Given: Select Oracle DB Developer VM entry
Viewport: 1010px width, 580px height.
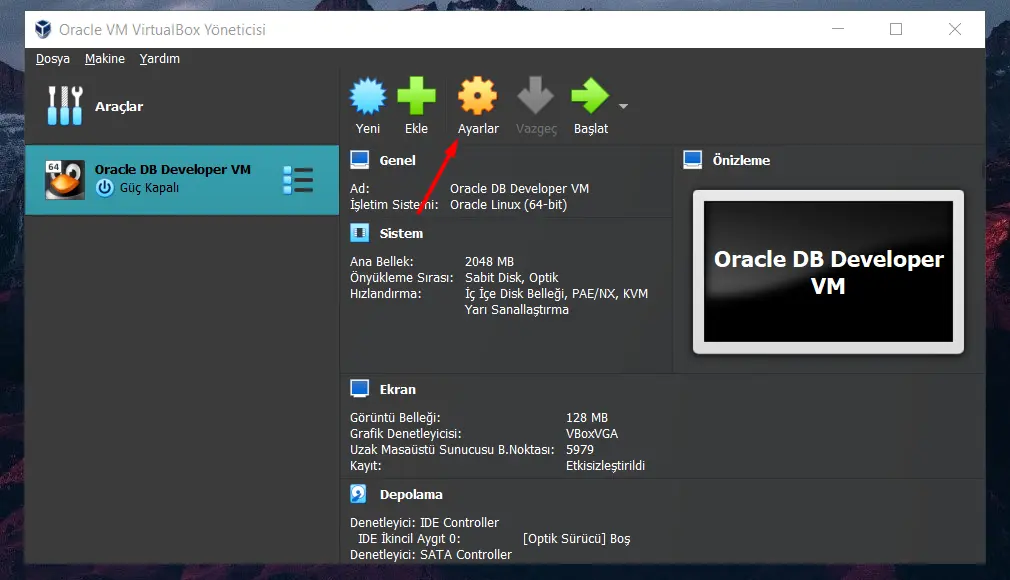Looking at the screenshot, I should (172, 179).
